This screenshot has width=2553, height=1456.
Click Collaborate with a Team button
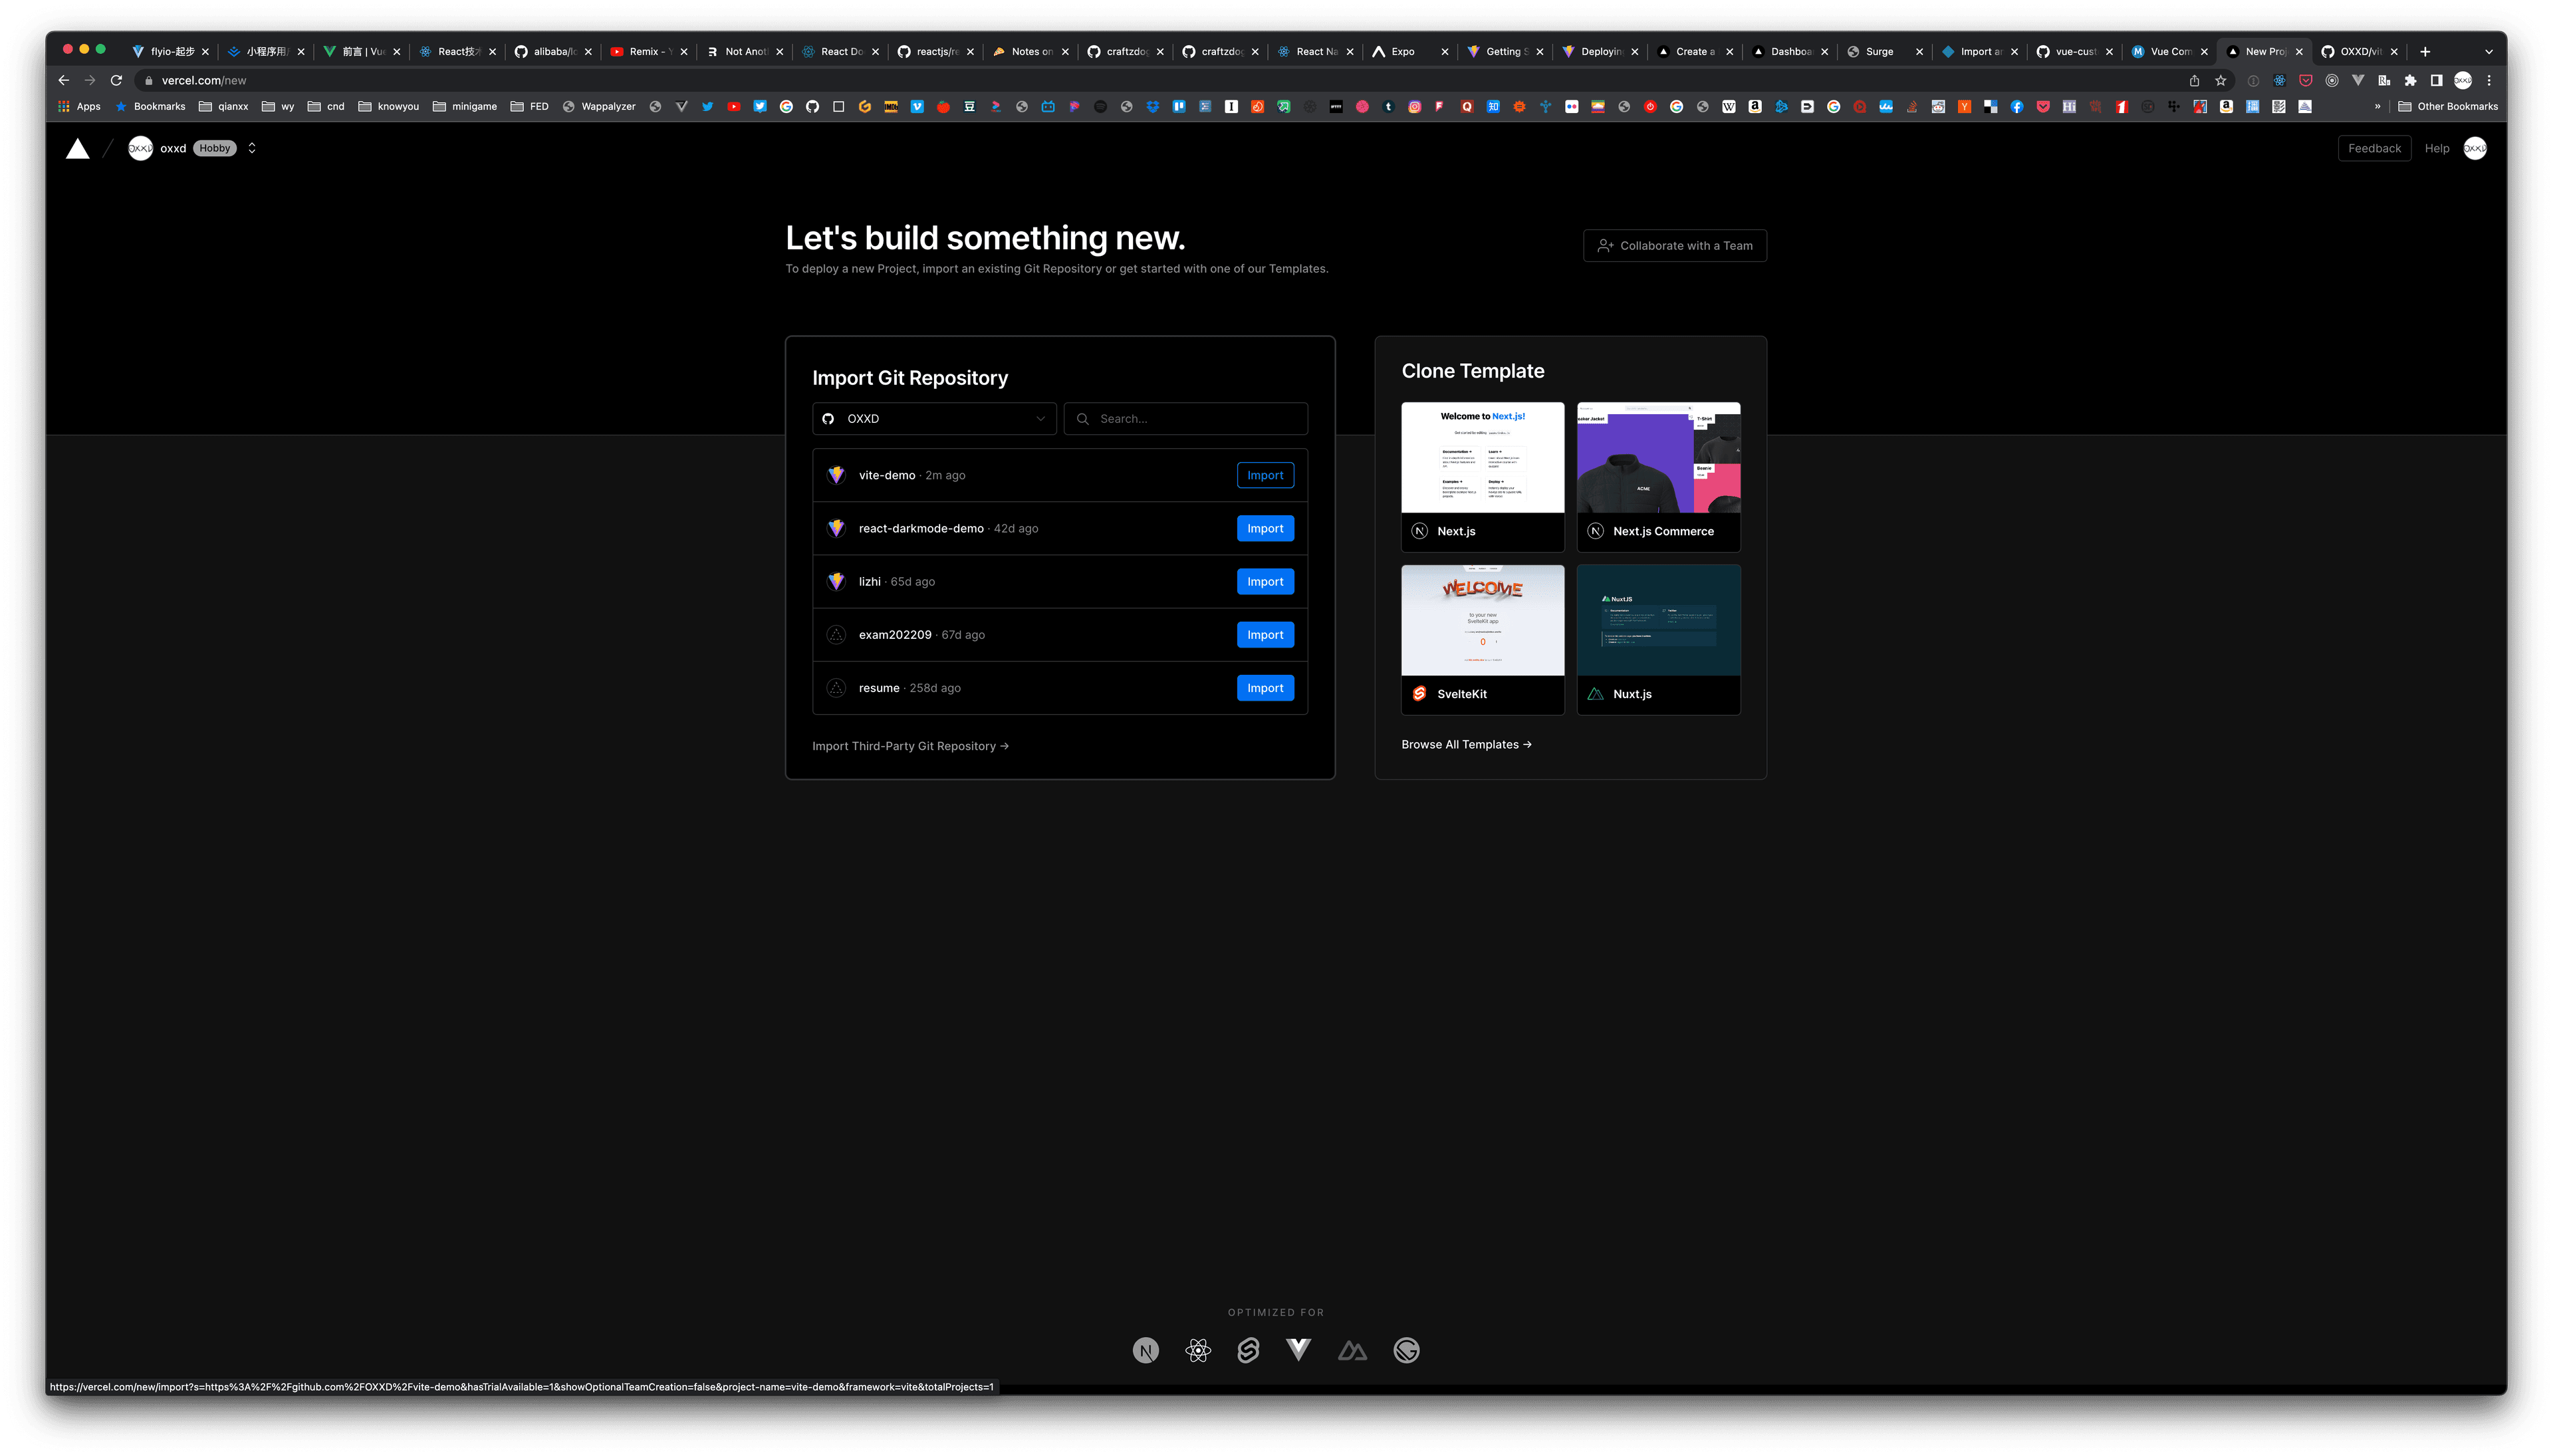[1674, 246]
